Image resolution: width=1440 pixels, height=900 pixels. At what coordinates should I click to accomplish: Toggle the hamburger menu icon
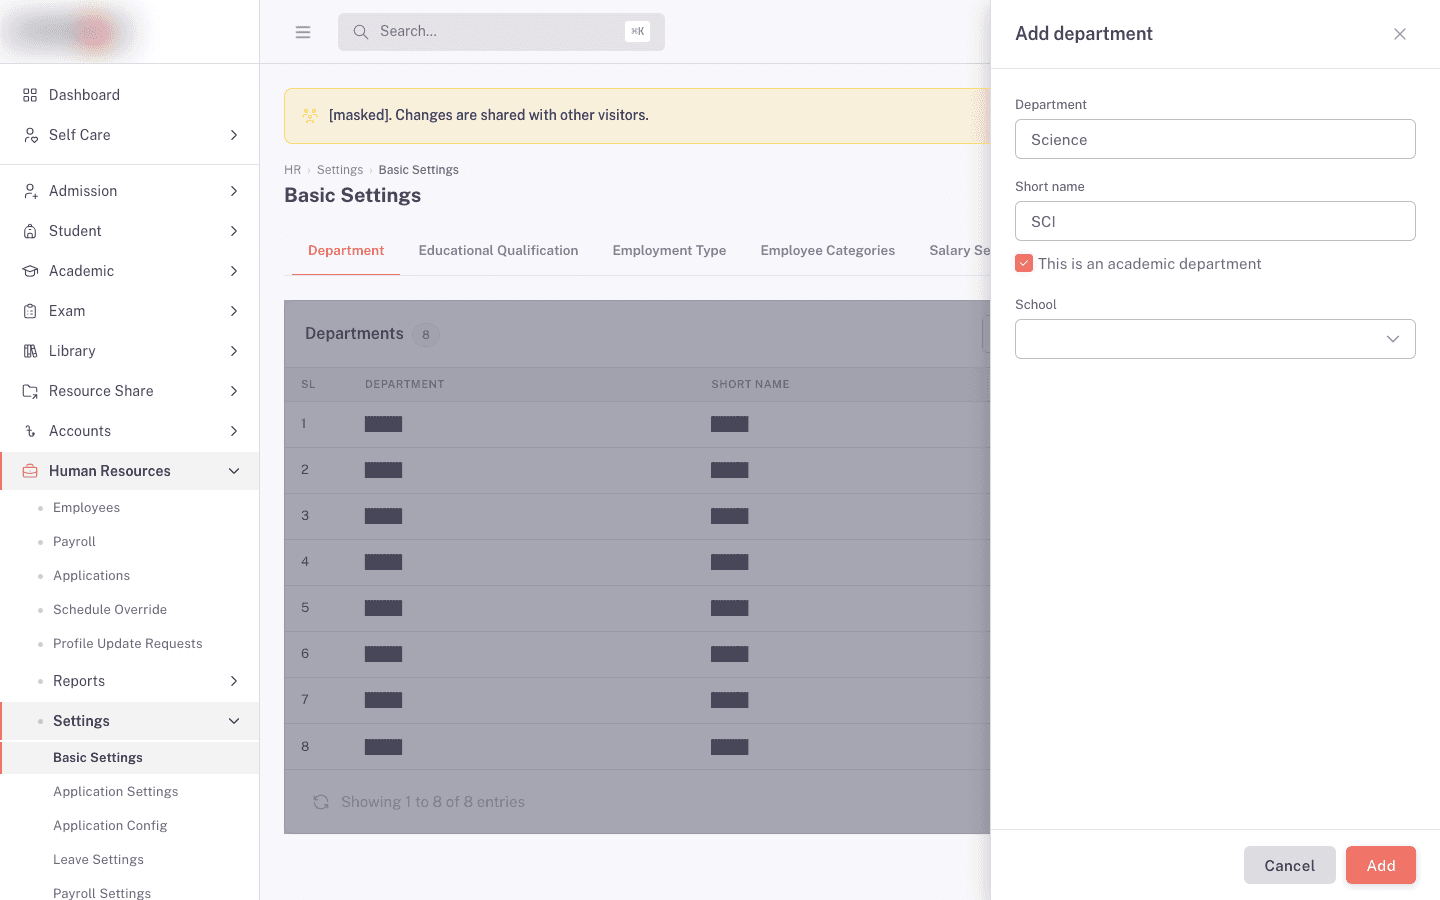(303, 32)
